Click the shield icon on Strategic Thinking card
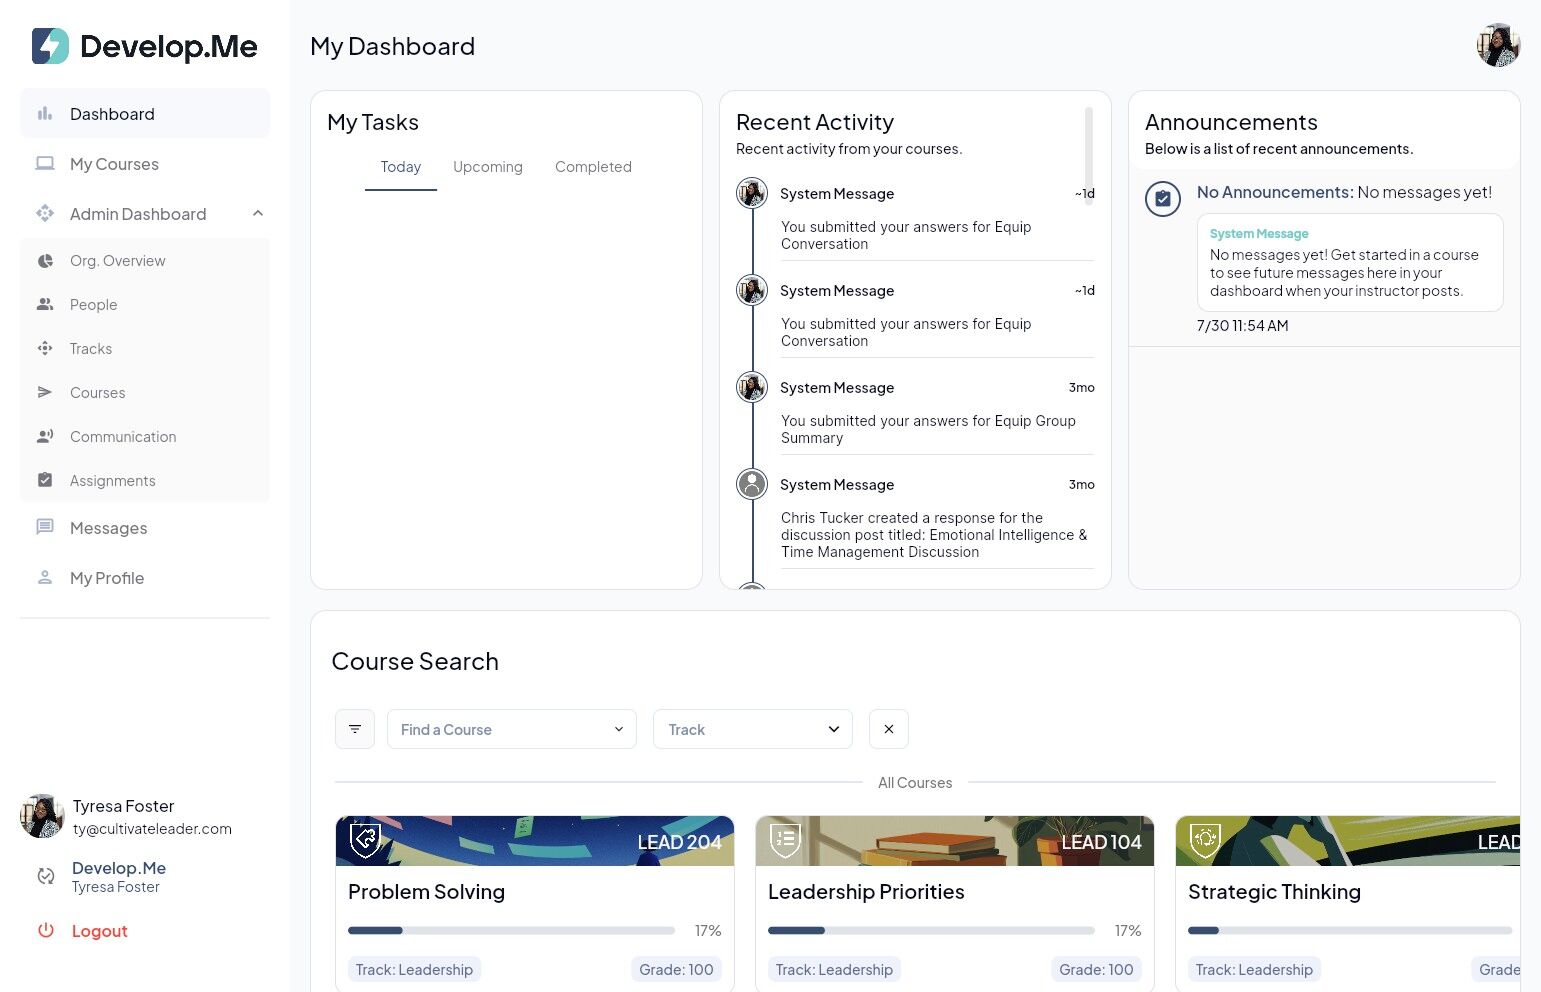The image size is (1541, 992). tap(1206, 840)
